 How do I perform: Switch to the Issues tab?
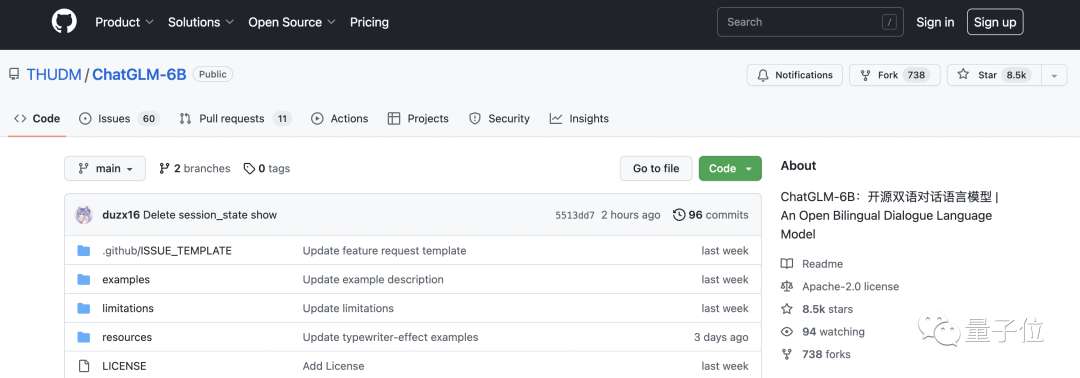click(119, 118)
